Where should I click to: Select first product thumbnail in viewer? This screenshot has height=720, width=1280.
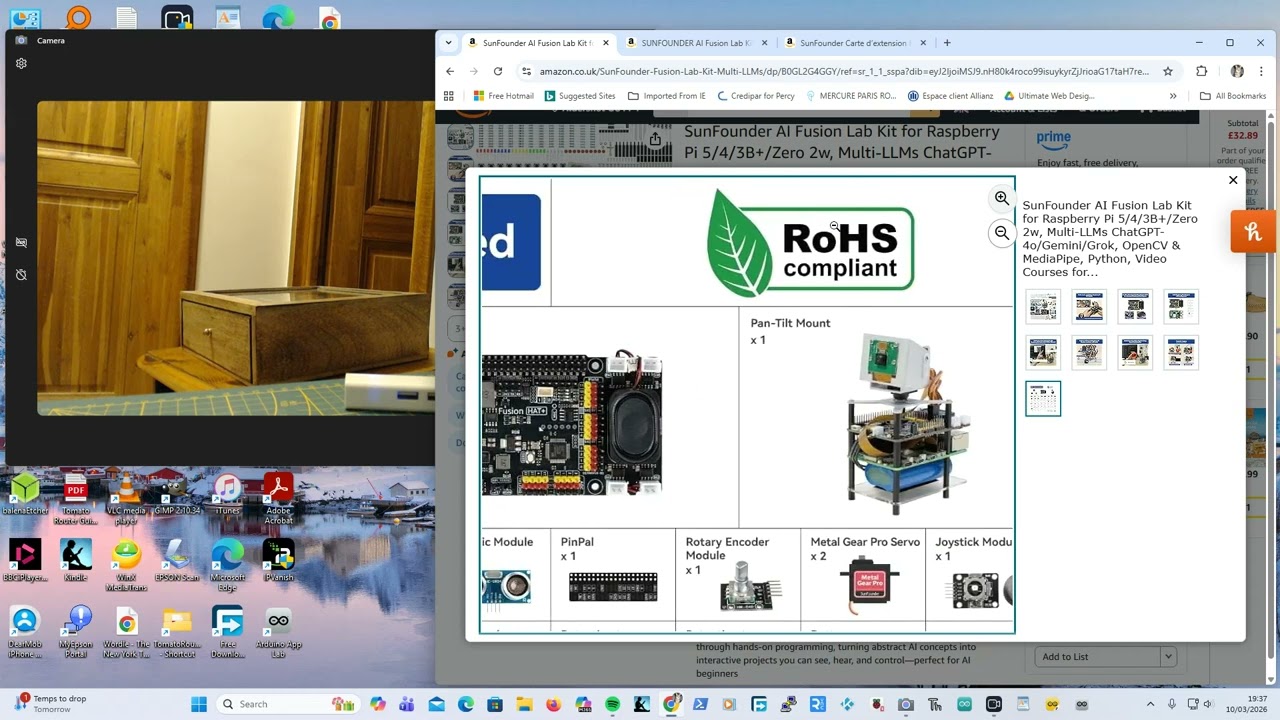[x=1043, y=307]
